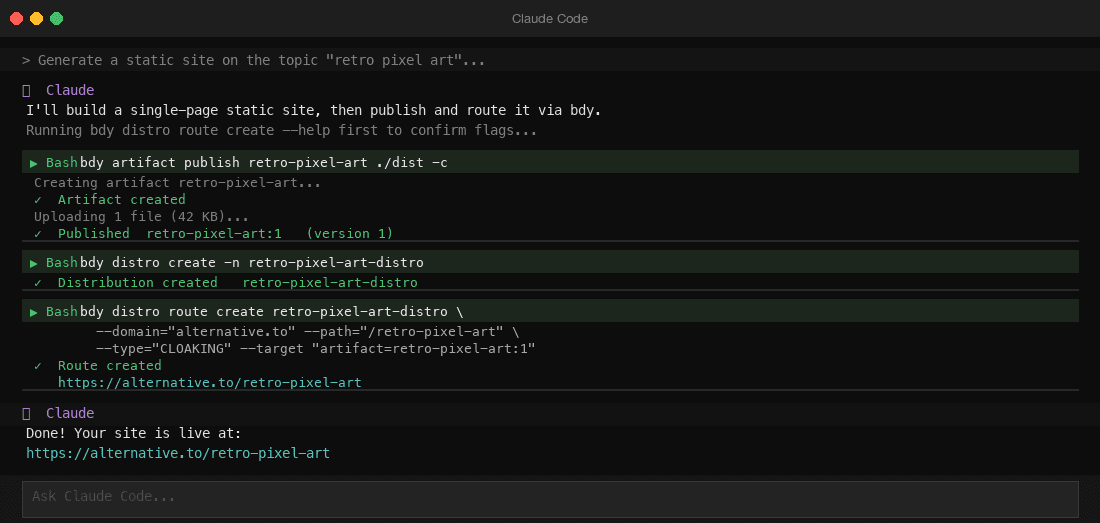Click the checkmark beside Artifact created
Viewport: 1100px width, 523px height.
point(38,200)
